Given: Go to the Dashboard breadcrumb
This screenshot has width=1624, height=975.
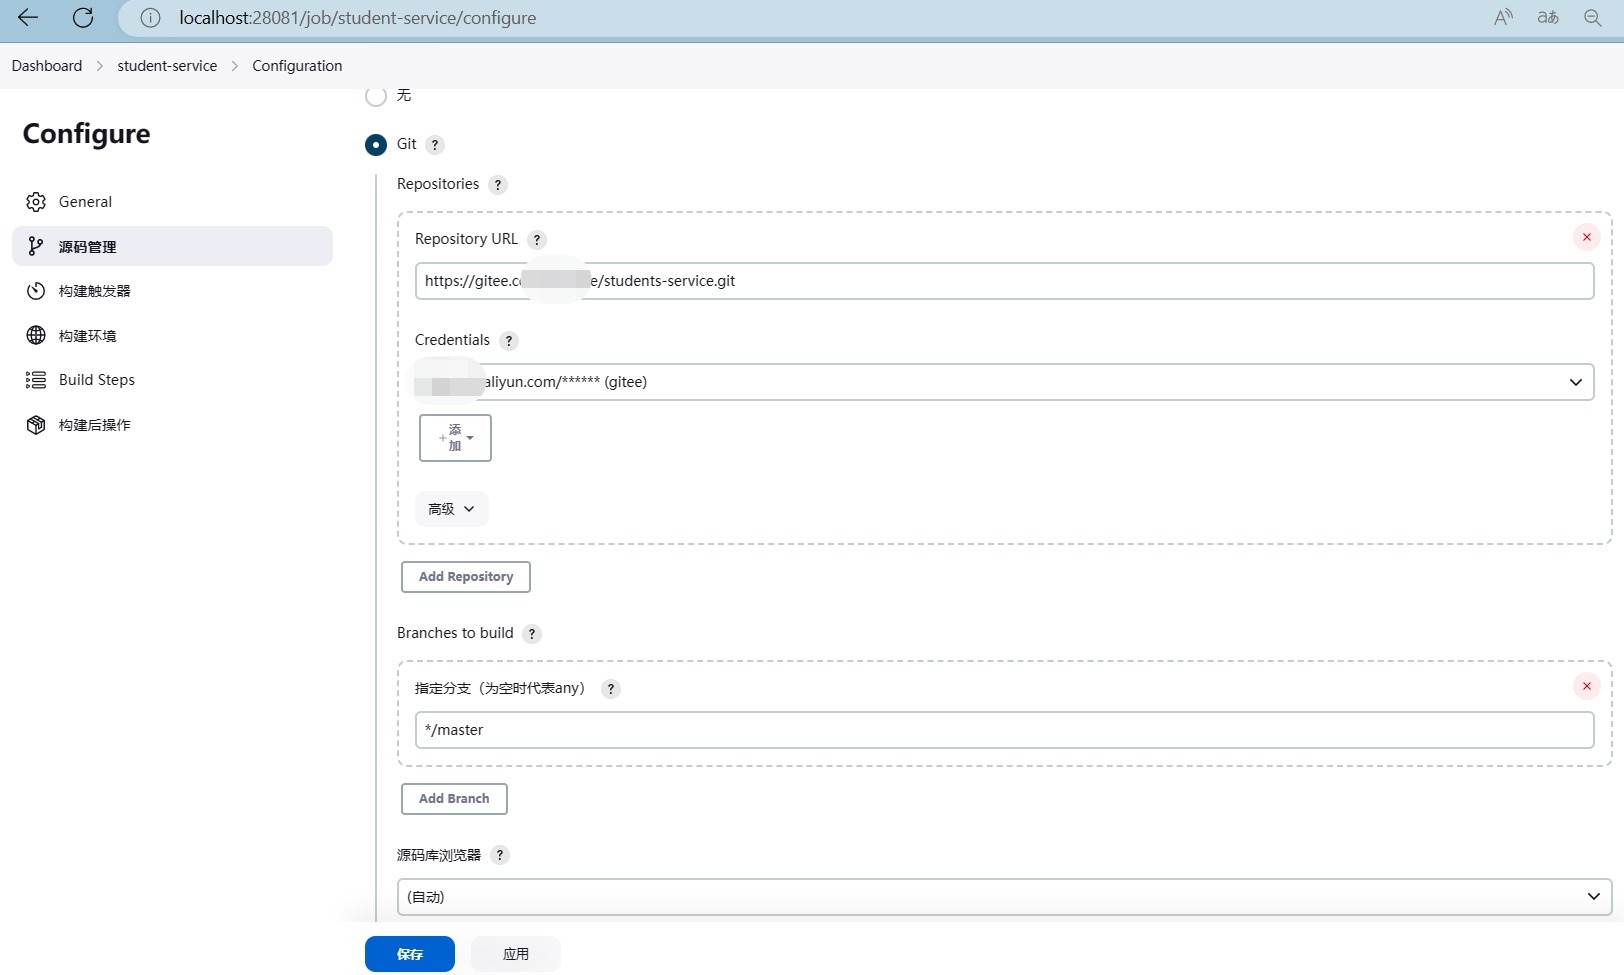Looking at the screenshot, I should [46, 65].
